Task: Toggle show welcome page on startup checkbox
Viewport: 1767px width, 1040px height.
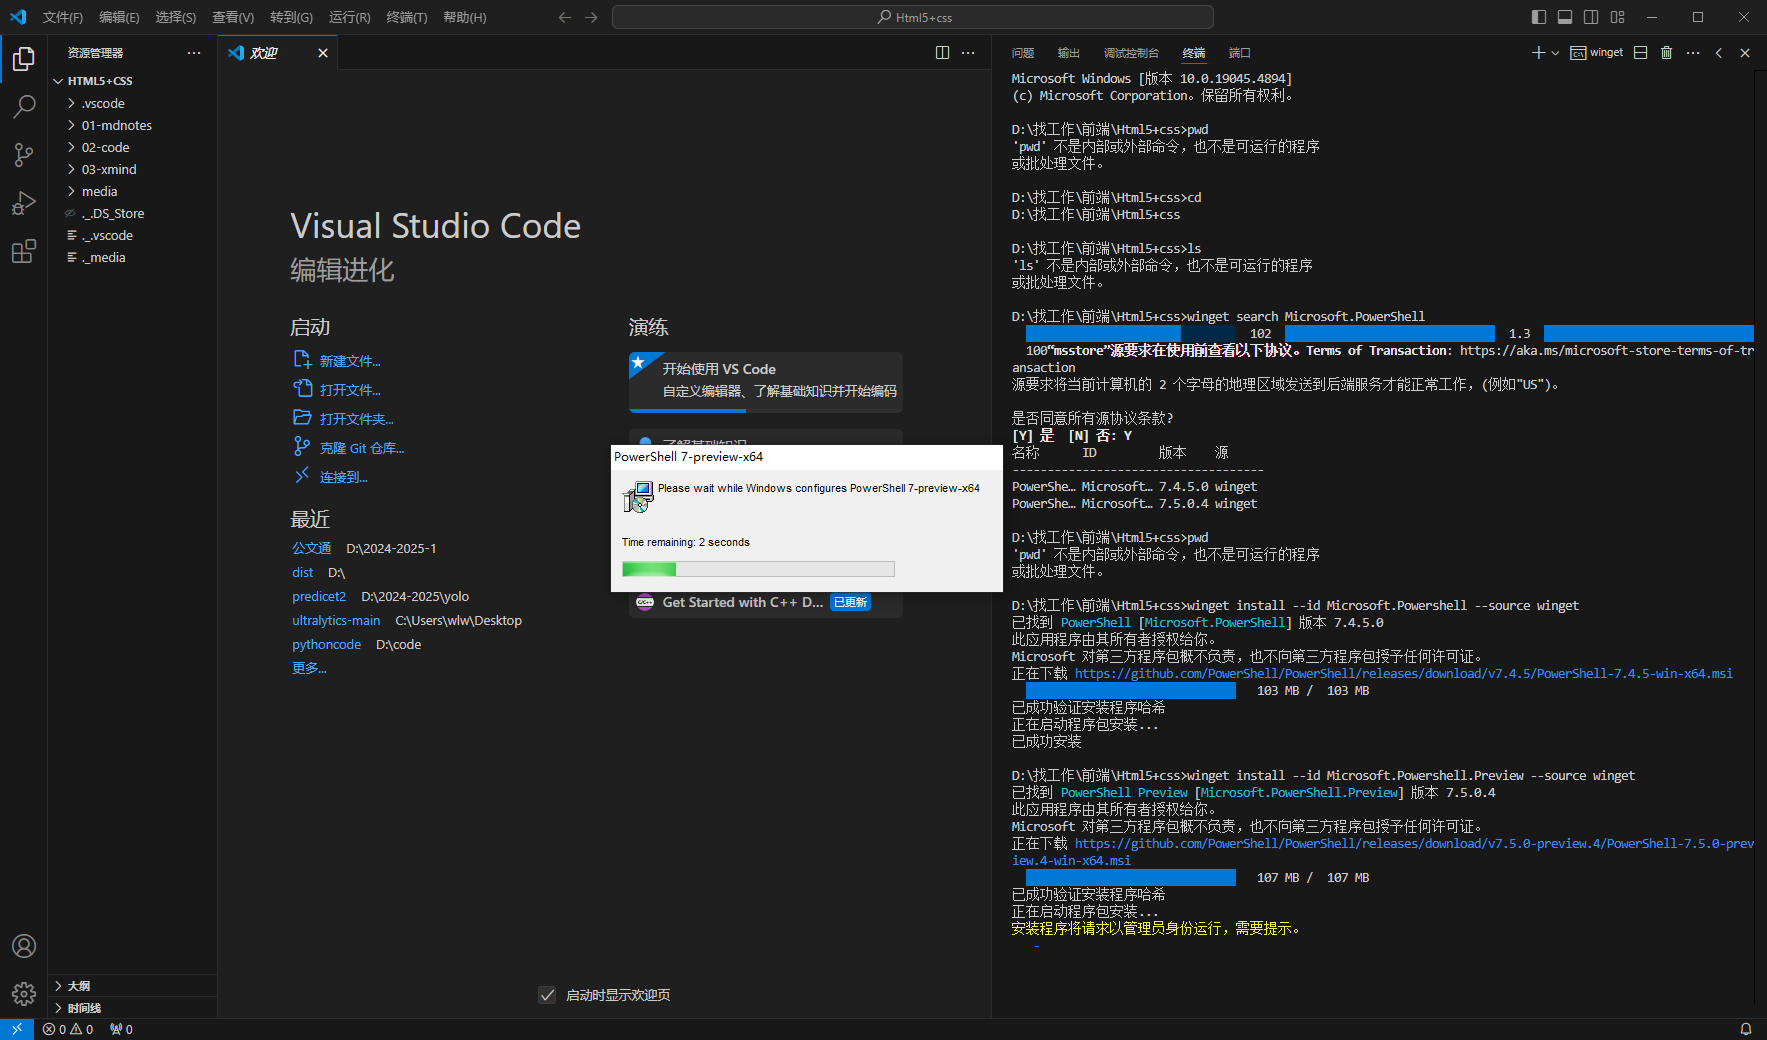Action: coord(547,995)
